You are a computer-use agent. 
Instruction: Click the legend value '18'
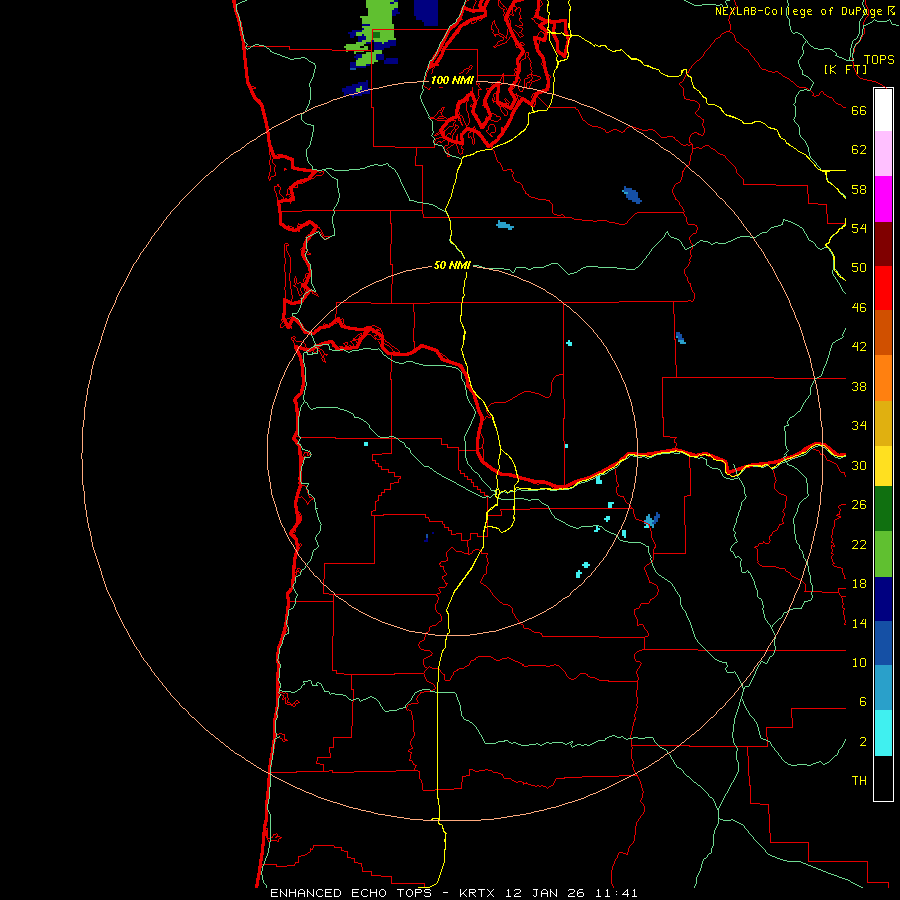(x=859, y=584)
